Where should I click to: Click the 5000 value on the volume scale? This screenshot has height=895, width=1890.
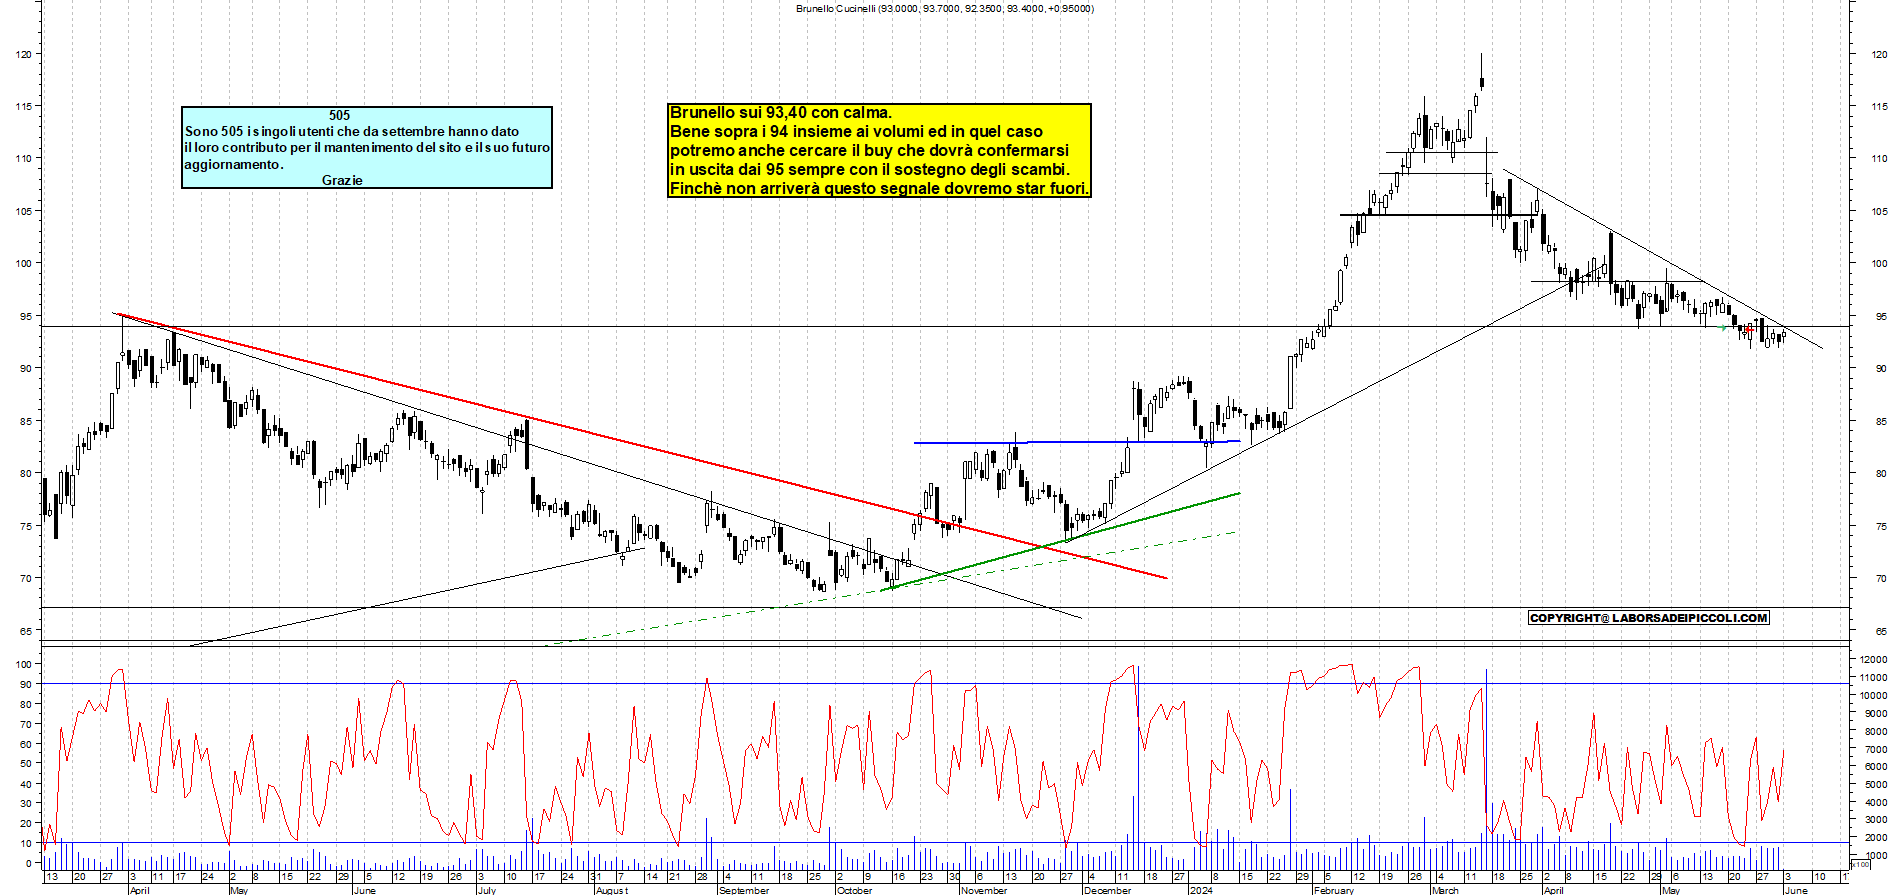pos(1875,785)
